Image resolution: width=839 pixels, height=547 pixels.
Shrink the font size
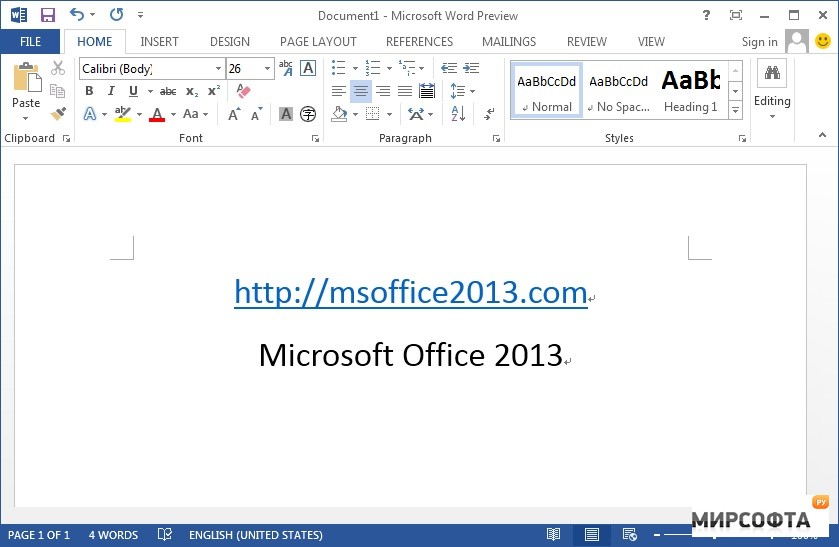click(257, 114)
